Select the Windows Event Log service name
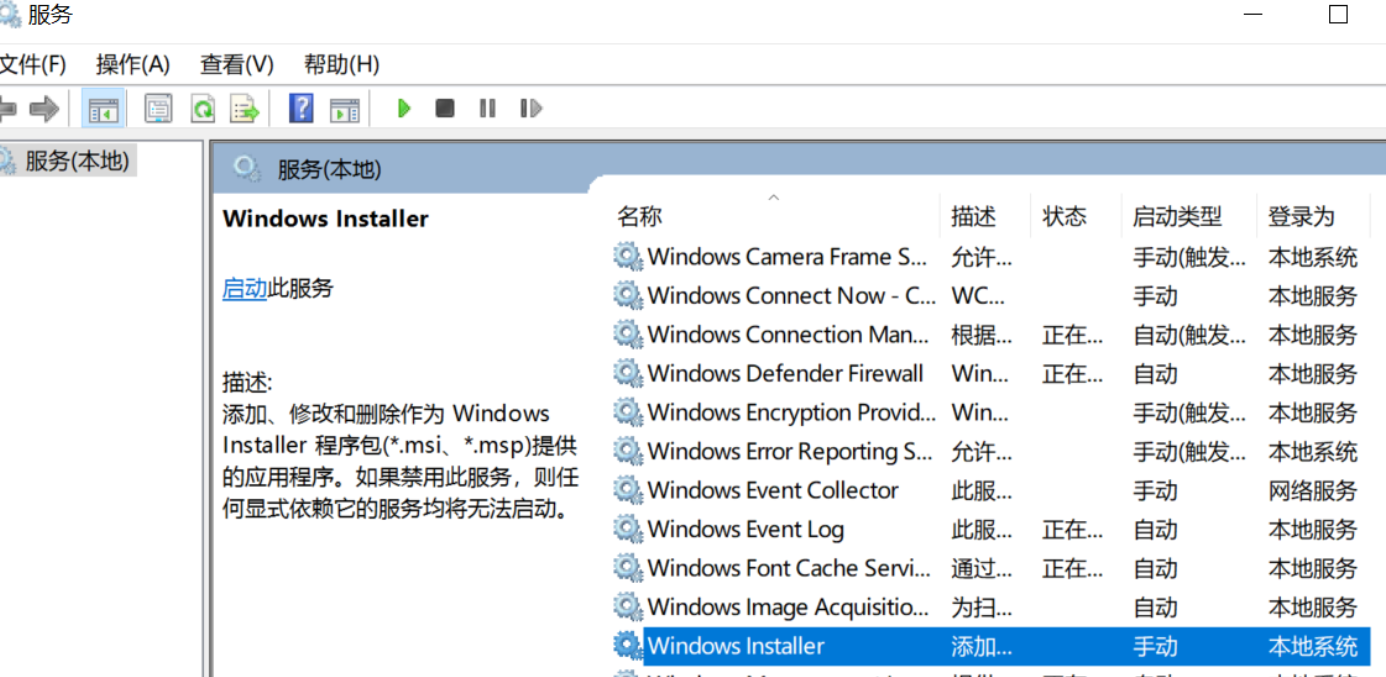Image resolution: width=1386 pixels, height=677 pixels. pyautogui.click(x=746, y=530)
